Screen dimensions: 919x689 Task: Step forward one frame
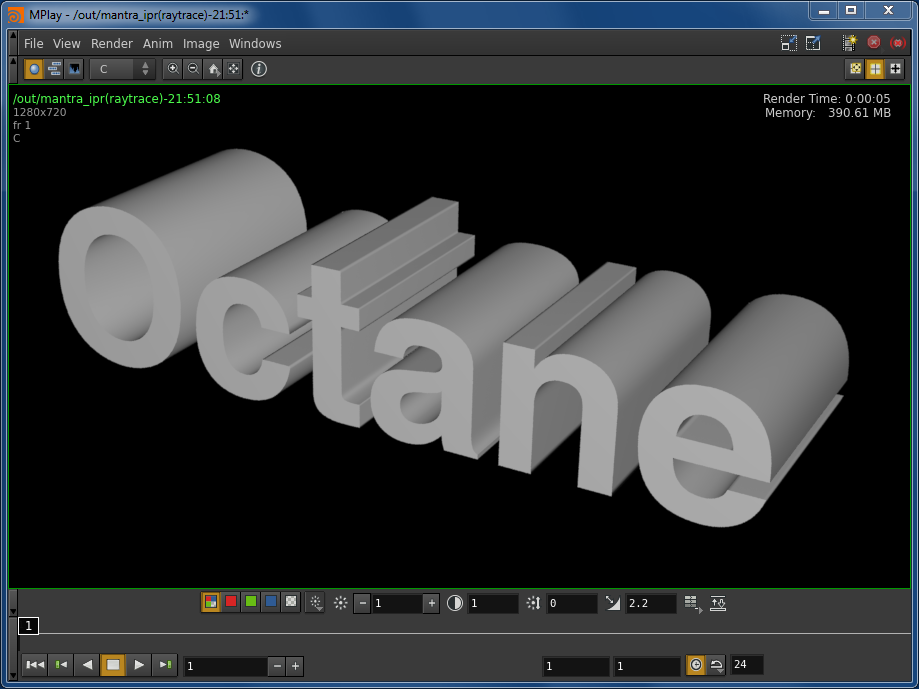click(165, 665)
